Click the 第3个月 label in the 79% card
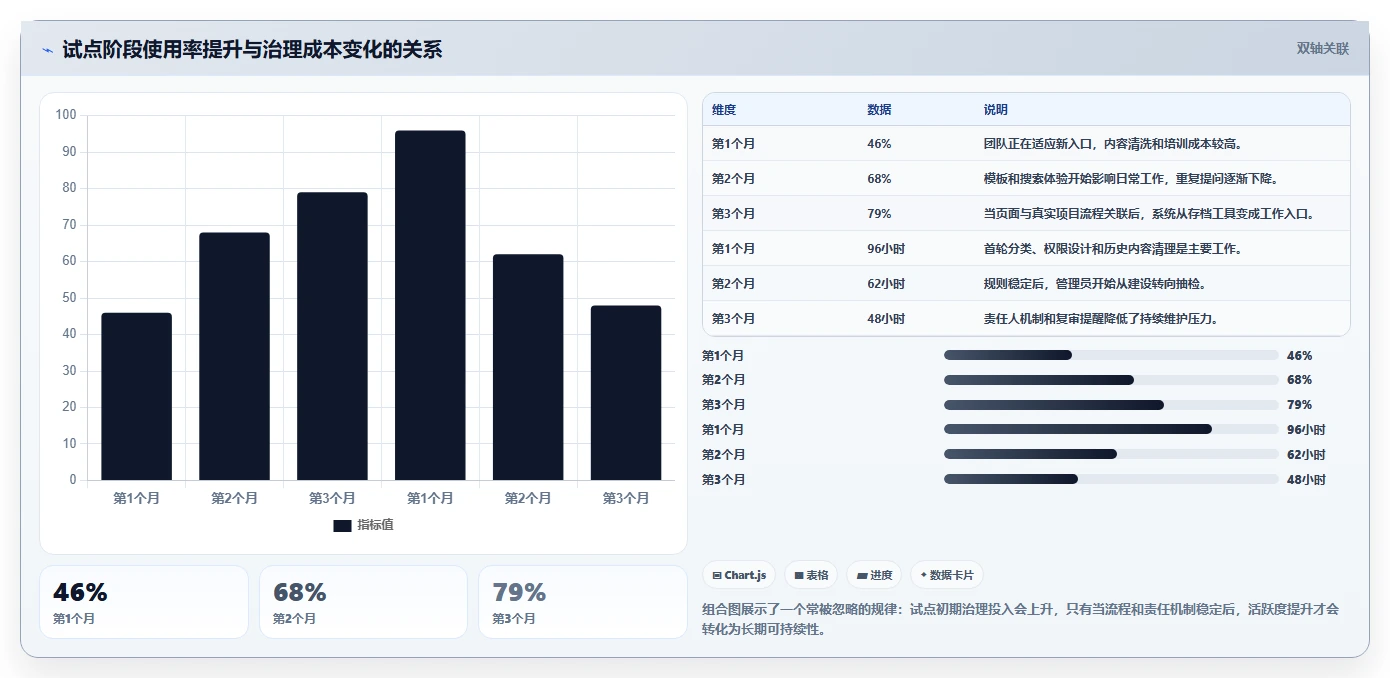Screen dimensions: 1390x678 click(x=514, y=619)
